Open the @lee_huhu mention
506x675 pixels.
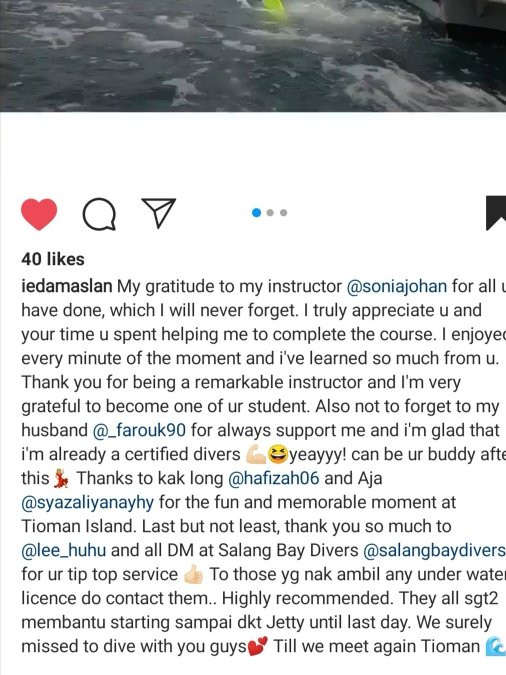(64, 550)
